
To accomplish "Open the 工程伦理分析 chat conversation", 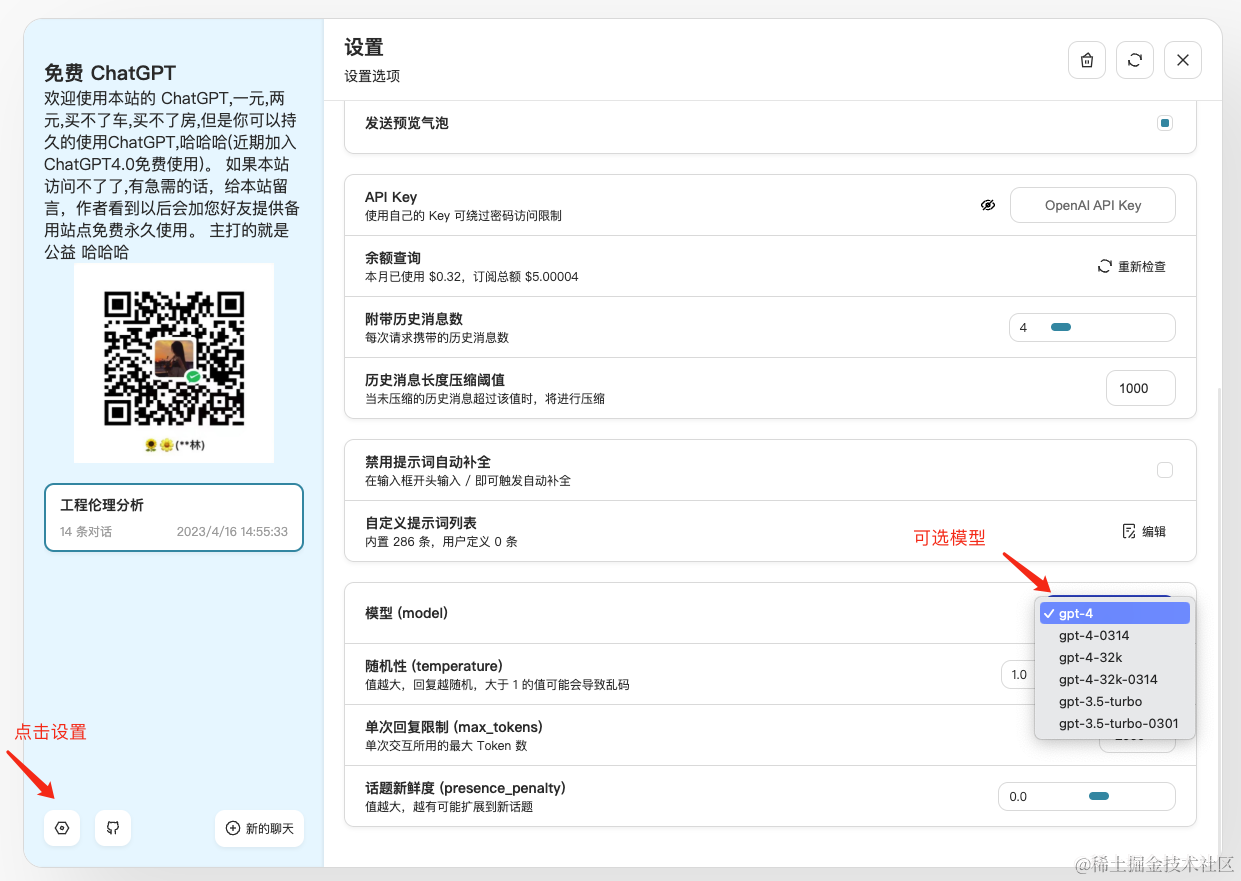I will (174, 518).
